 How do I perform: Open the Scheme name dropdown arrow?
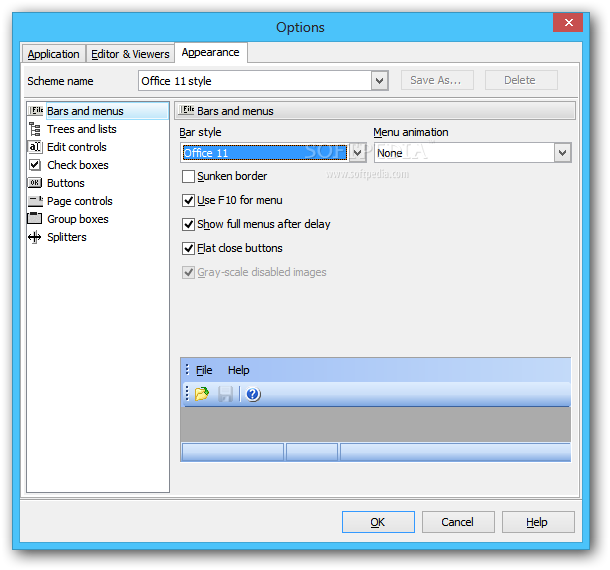(x=379, y=81)
